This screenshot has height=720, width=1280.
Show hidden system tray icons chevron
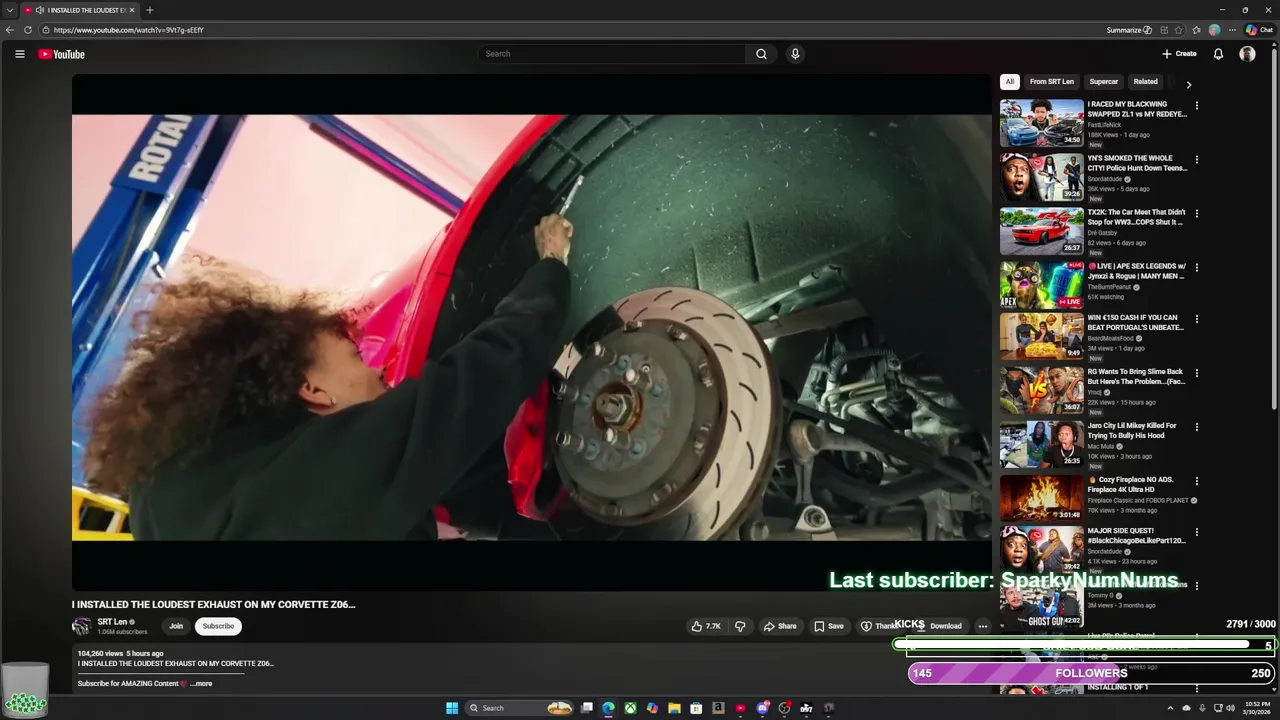(x=1170, y=708)
